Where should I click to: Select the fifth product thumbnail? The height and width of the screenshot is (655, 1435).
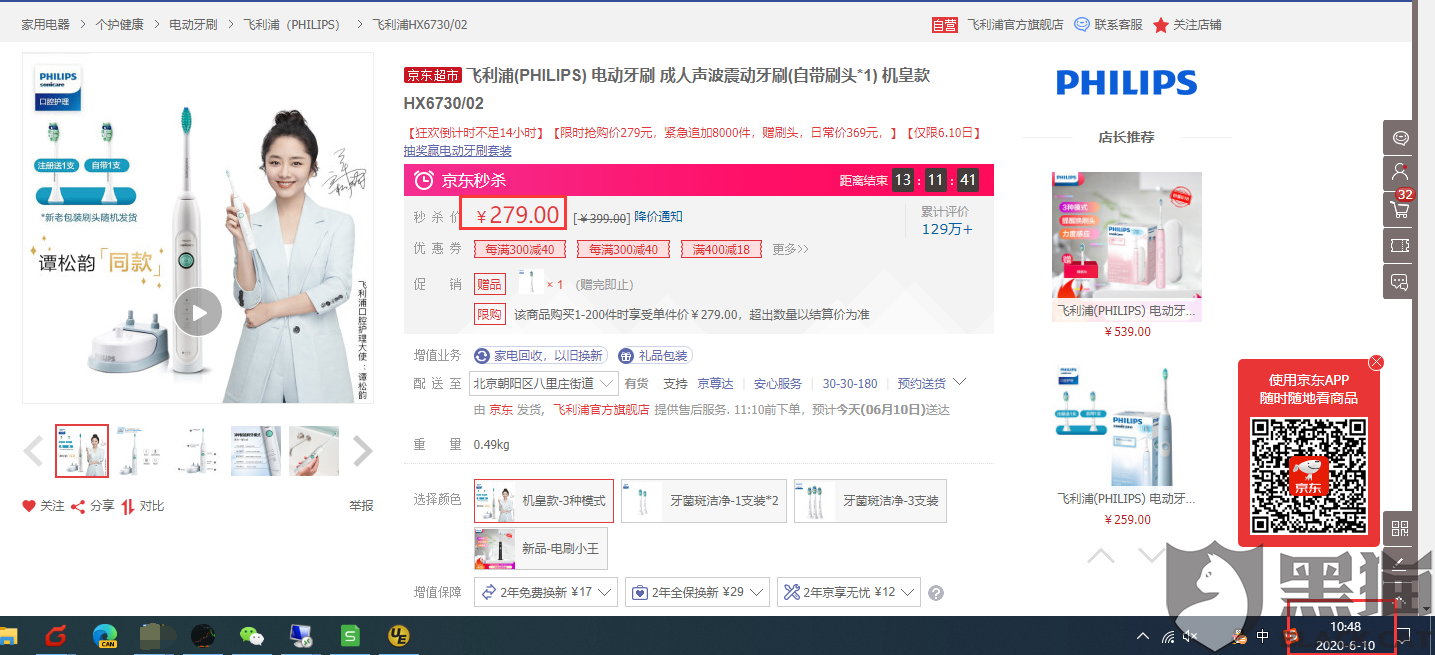click(314, 451)
